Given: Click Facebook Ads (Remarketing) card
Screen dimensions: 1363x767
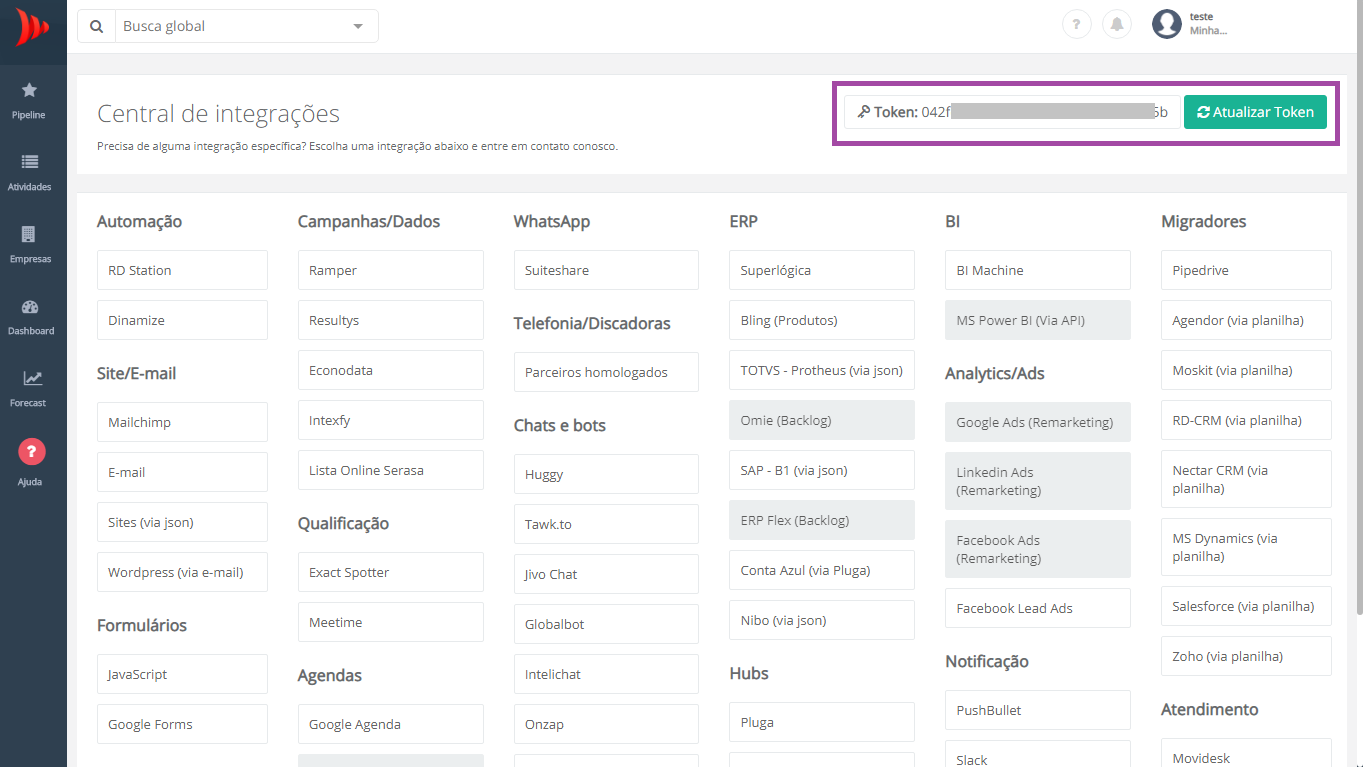Looking at the screenshot, I should 1038,549.
